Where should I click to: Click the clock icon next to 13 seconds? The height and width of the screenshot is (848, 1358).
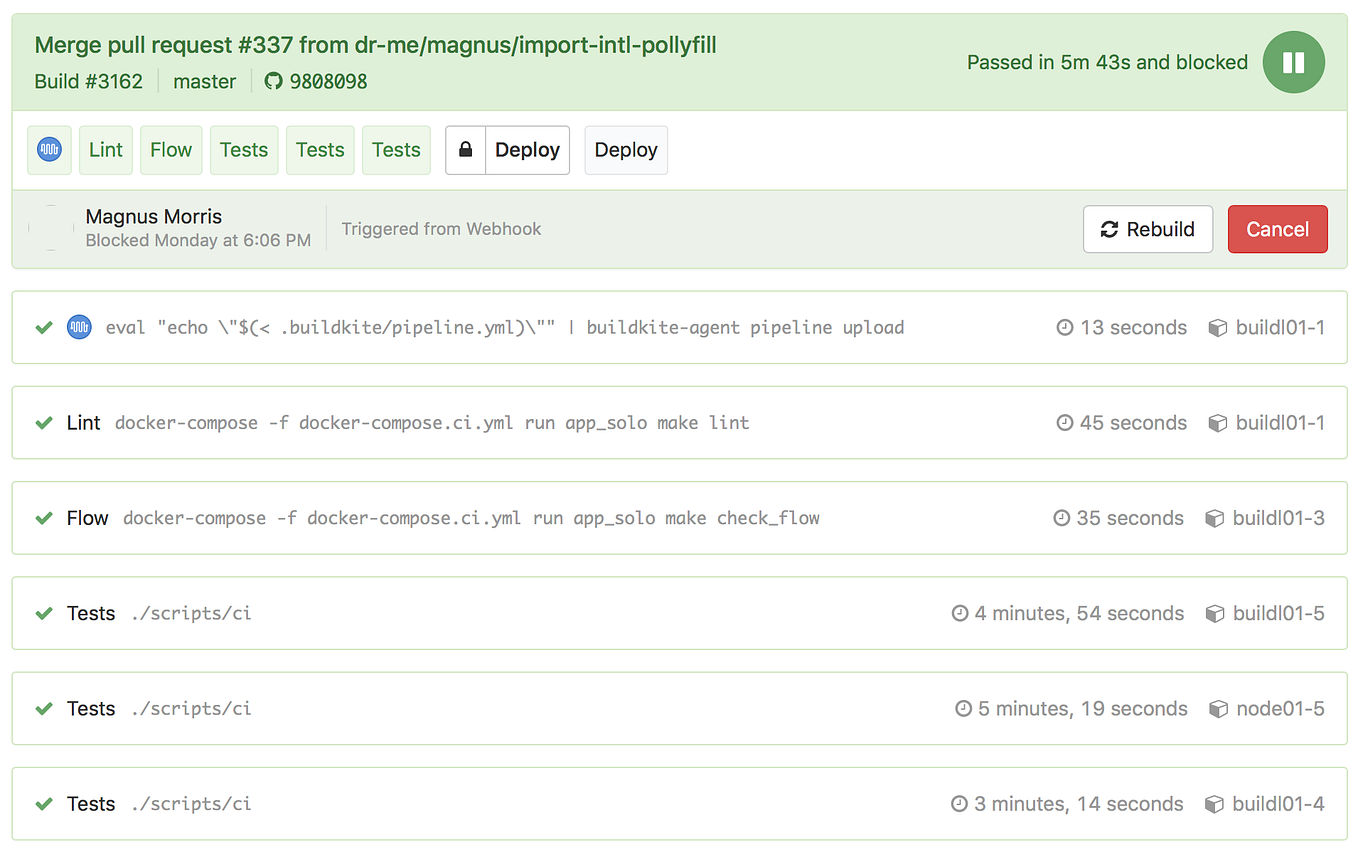(1065, 327)
